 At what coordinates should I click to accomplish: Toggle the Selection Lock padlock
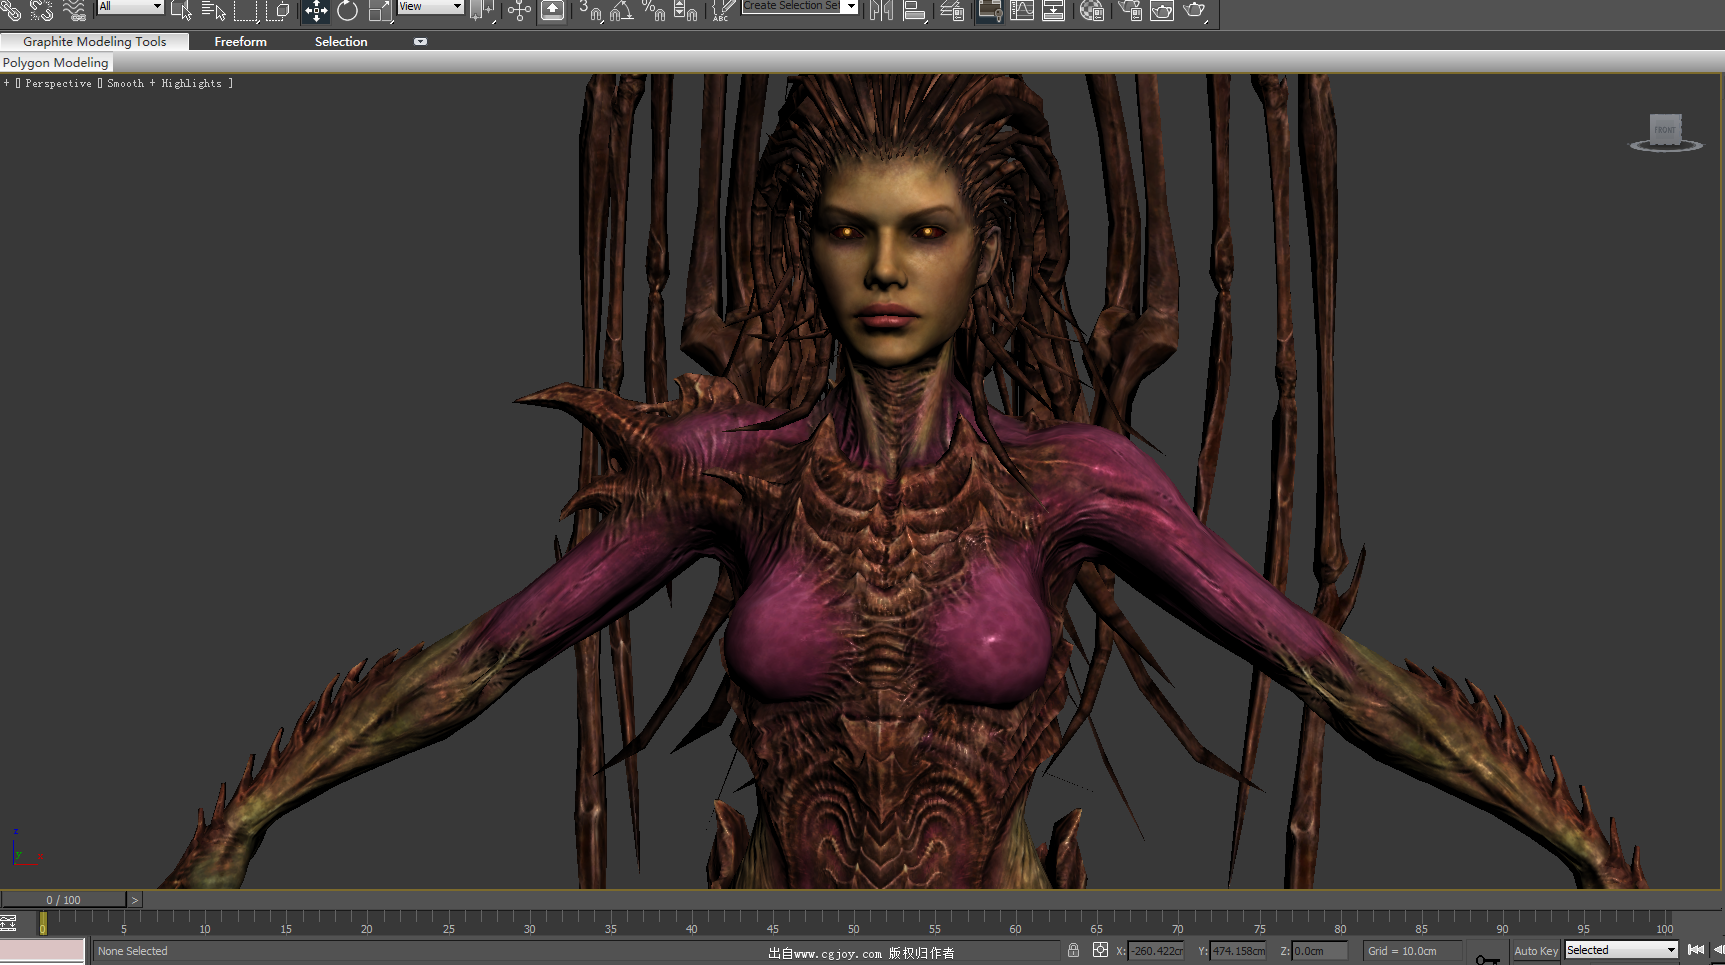click(1073, 950)
